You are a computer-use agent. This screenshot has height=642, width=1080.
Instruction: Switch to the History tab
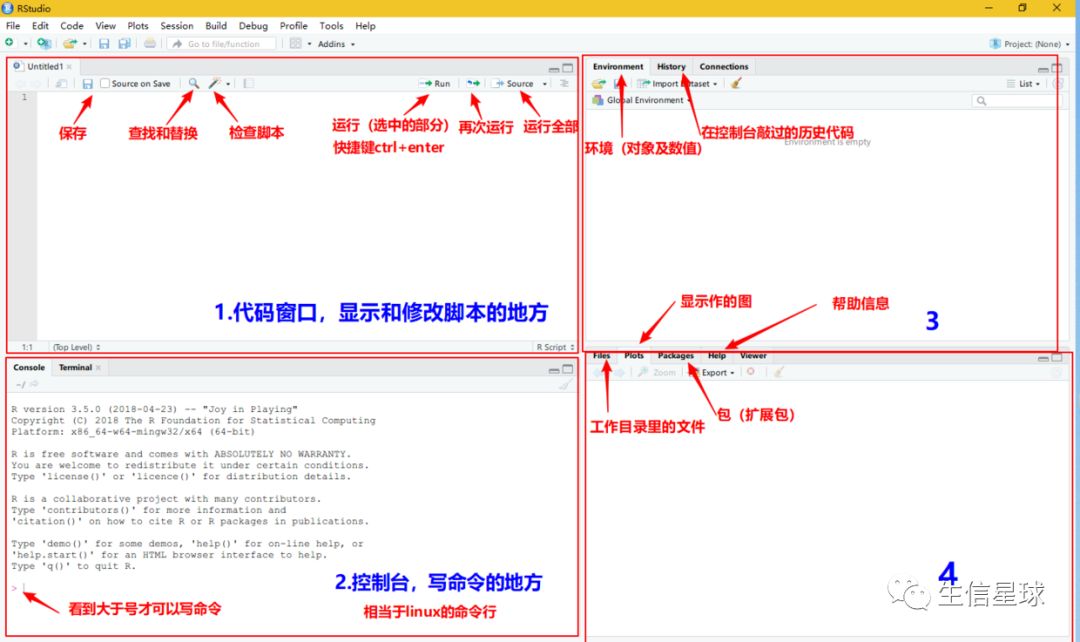click(x=671, y=66)
